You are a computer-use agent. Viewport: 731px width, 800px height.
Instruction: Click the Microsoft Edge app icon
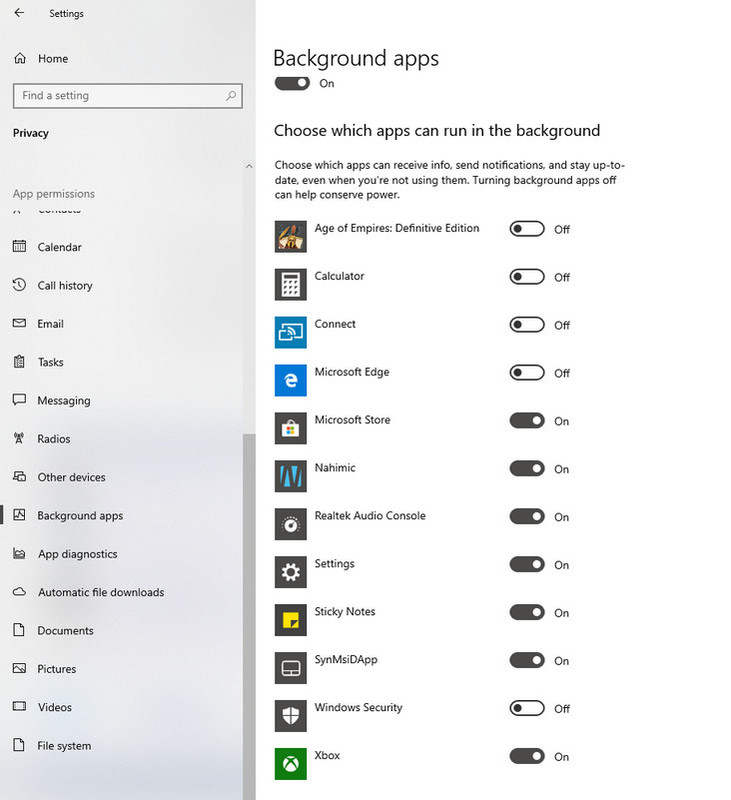point(291,381)
